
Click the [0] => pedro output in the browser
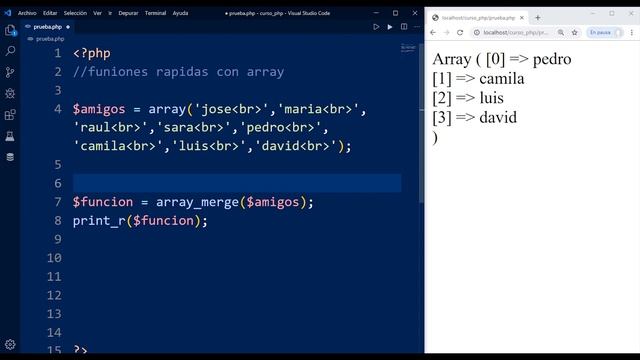[x=529, y=59]
